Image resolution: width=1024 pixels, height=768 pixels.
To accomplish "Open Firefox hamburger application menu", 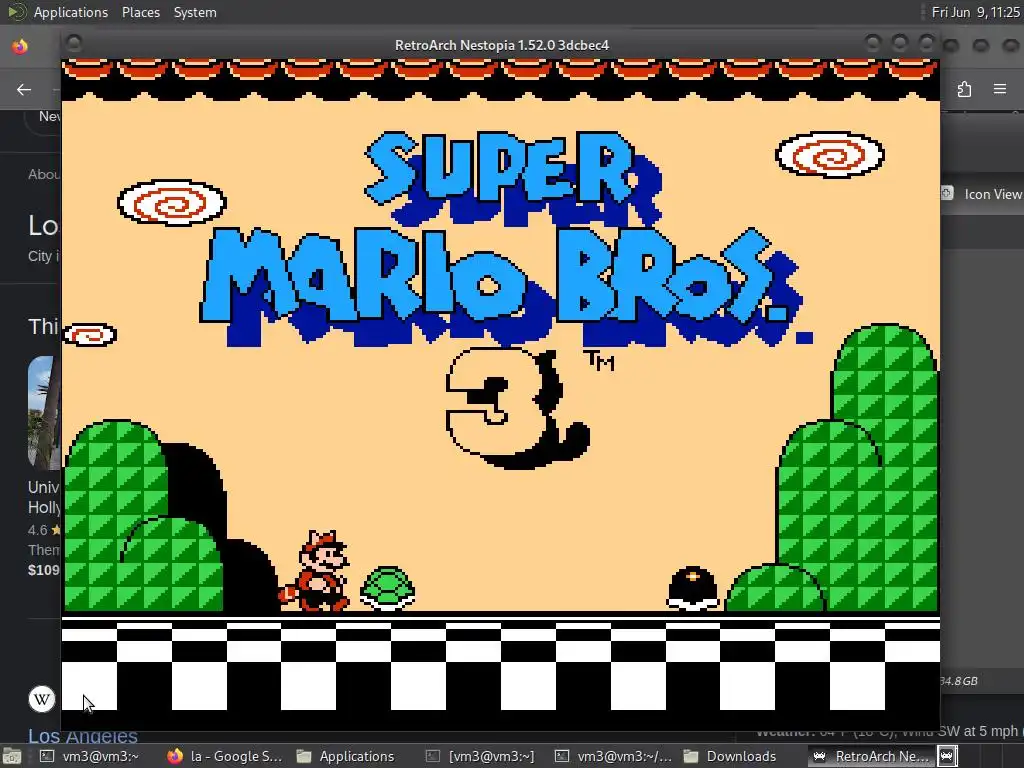I will click(1000, 89).
